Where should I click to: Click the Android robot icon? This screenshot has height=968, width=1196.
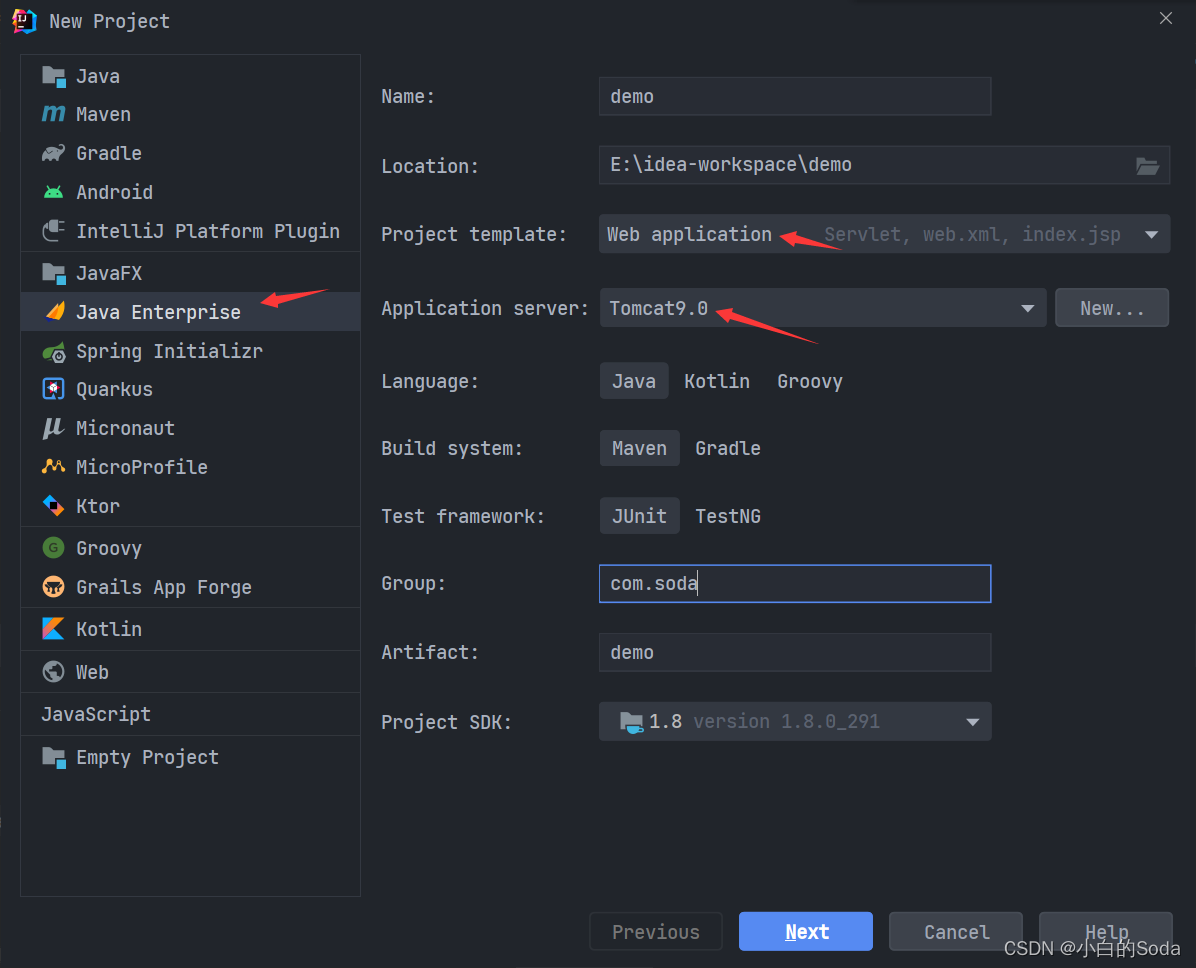pos(53,192)
